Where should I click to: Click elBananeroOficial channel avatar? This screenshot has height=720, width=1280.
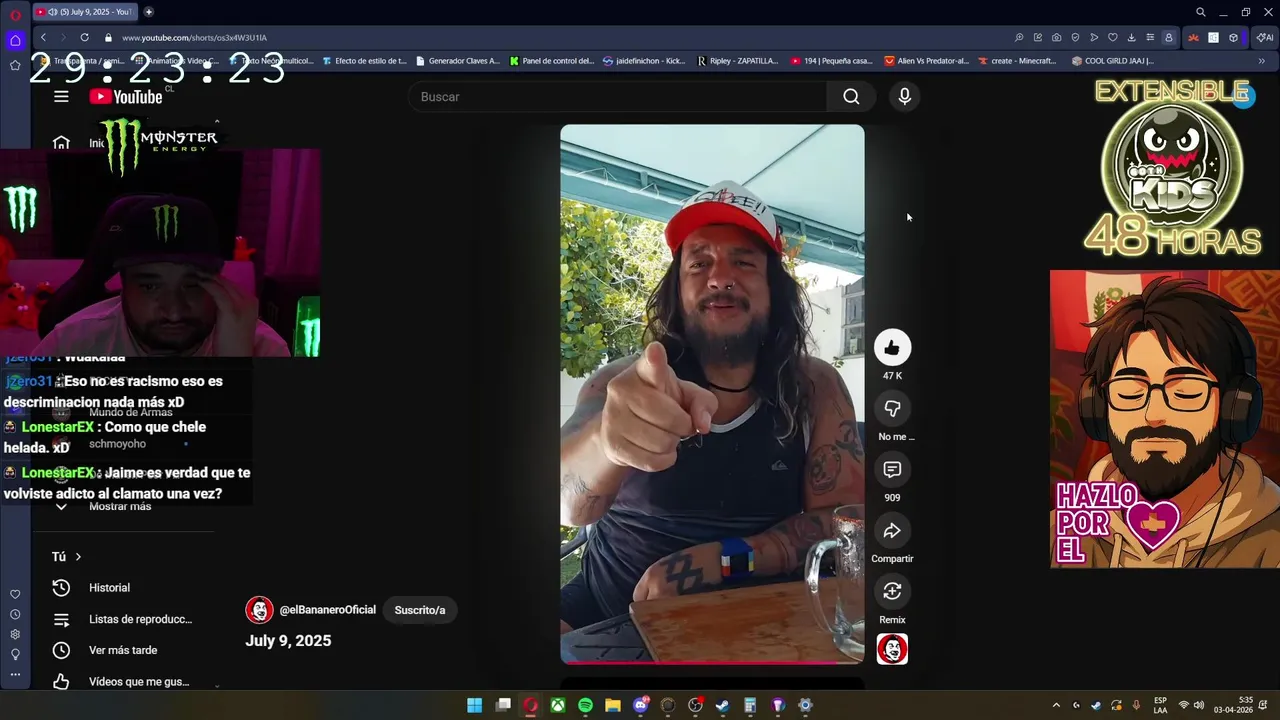point(259,610)
